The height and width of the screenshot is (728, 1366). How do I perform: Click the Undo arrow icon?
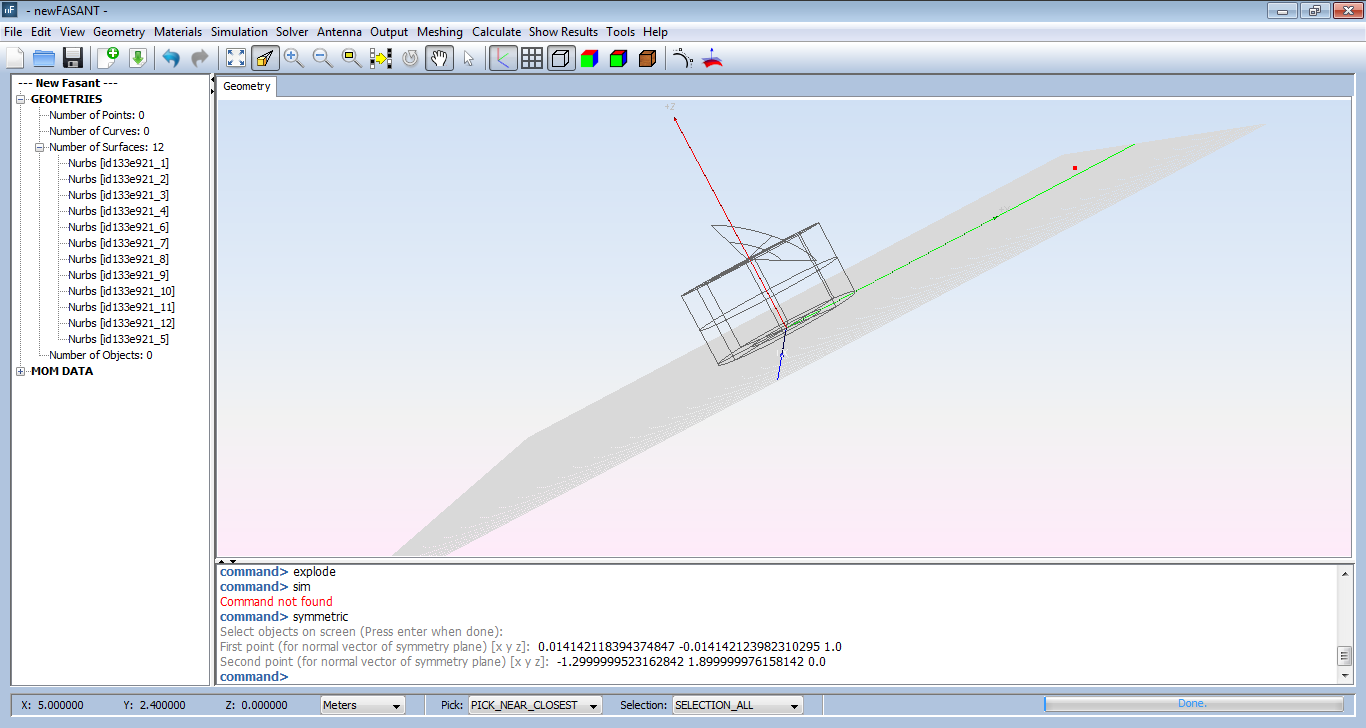[x=171, y=58]
